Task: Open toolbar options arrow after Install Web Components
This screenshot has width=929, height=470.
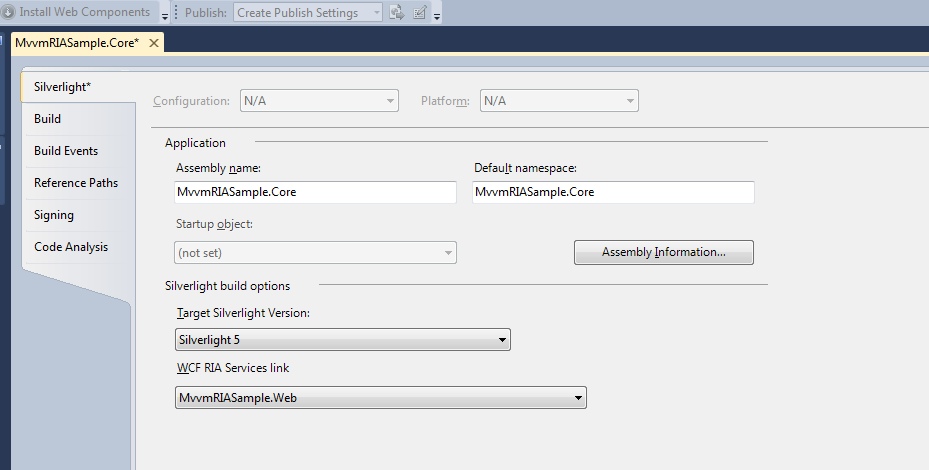Action: coord(165,17)
